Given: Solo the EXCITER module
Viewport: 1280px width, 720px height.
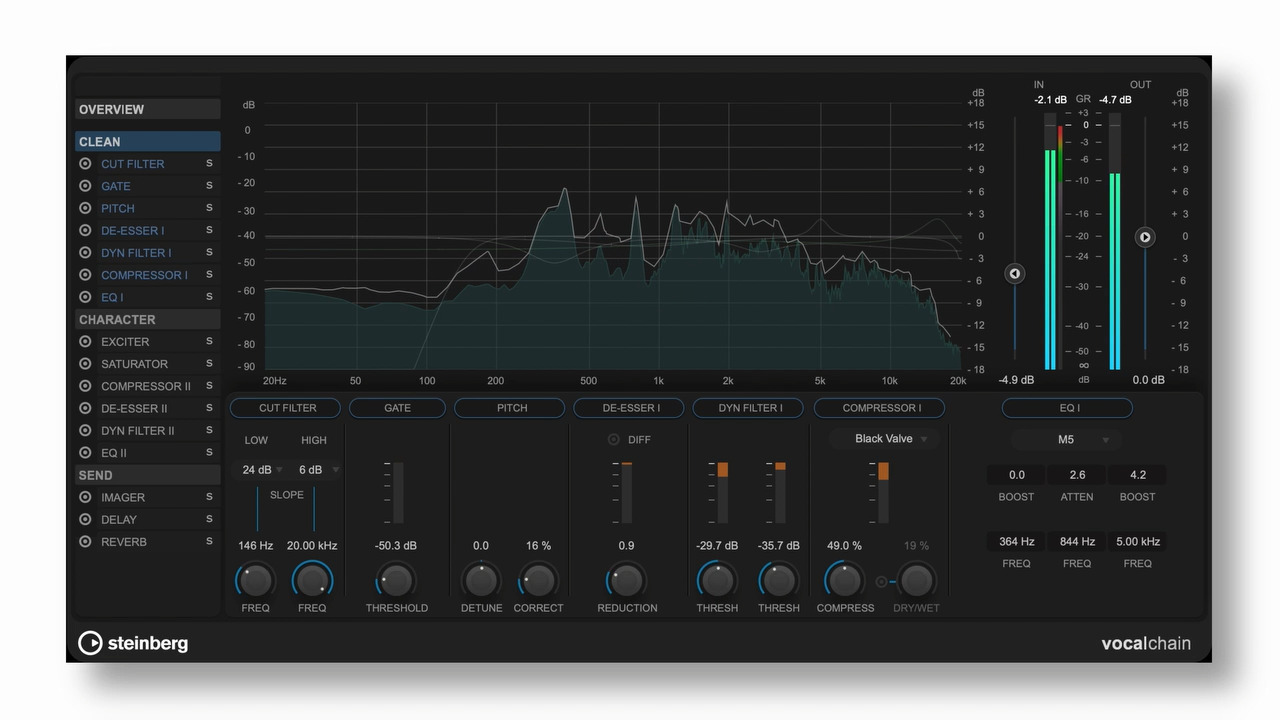Looking at the screenshot, I should (x=209, y=341).
